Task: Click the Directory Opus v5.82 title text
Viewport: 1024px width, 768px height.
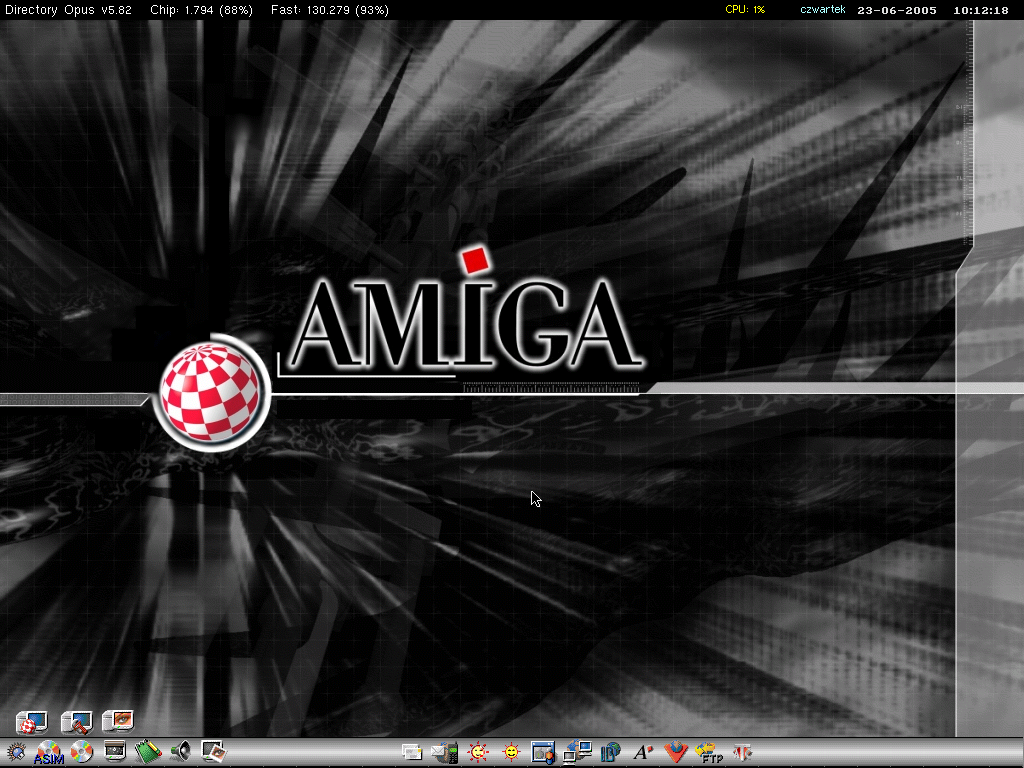Action: coord(68,10)
